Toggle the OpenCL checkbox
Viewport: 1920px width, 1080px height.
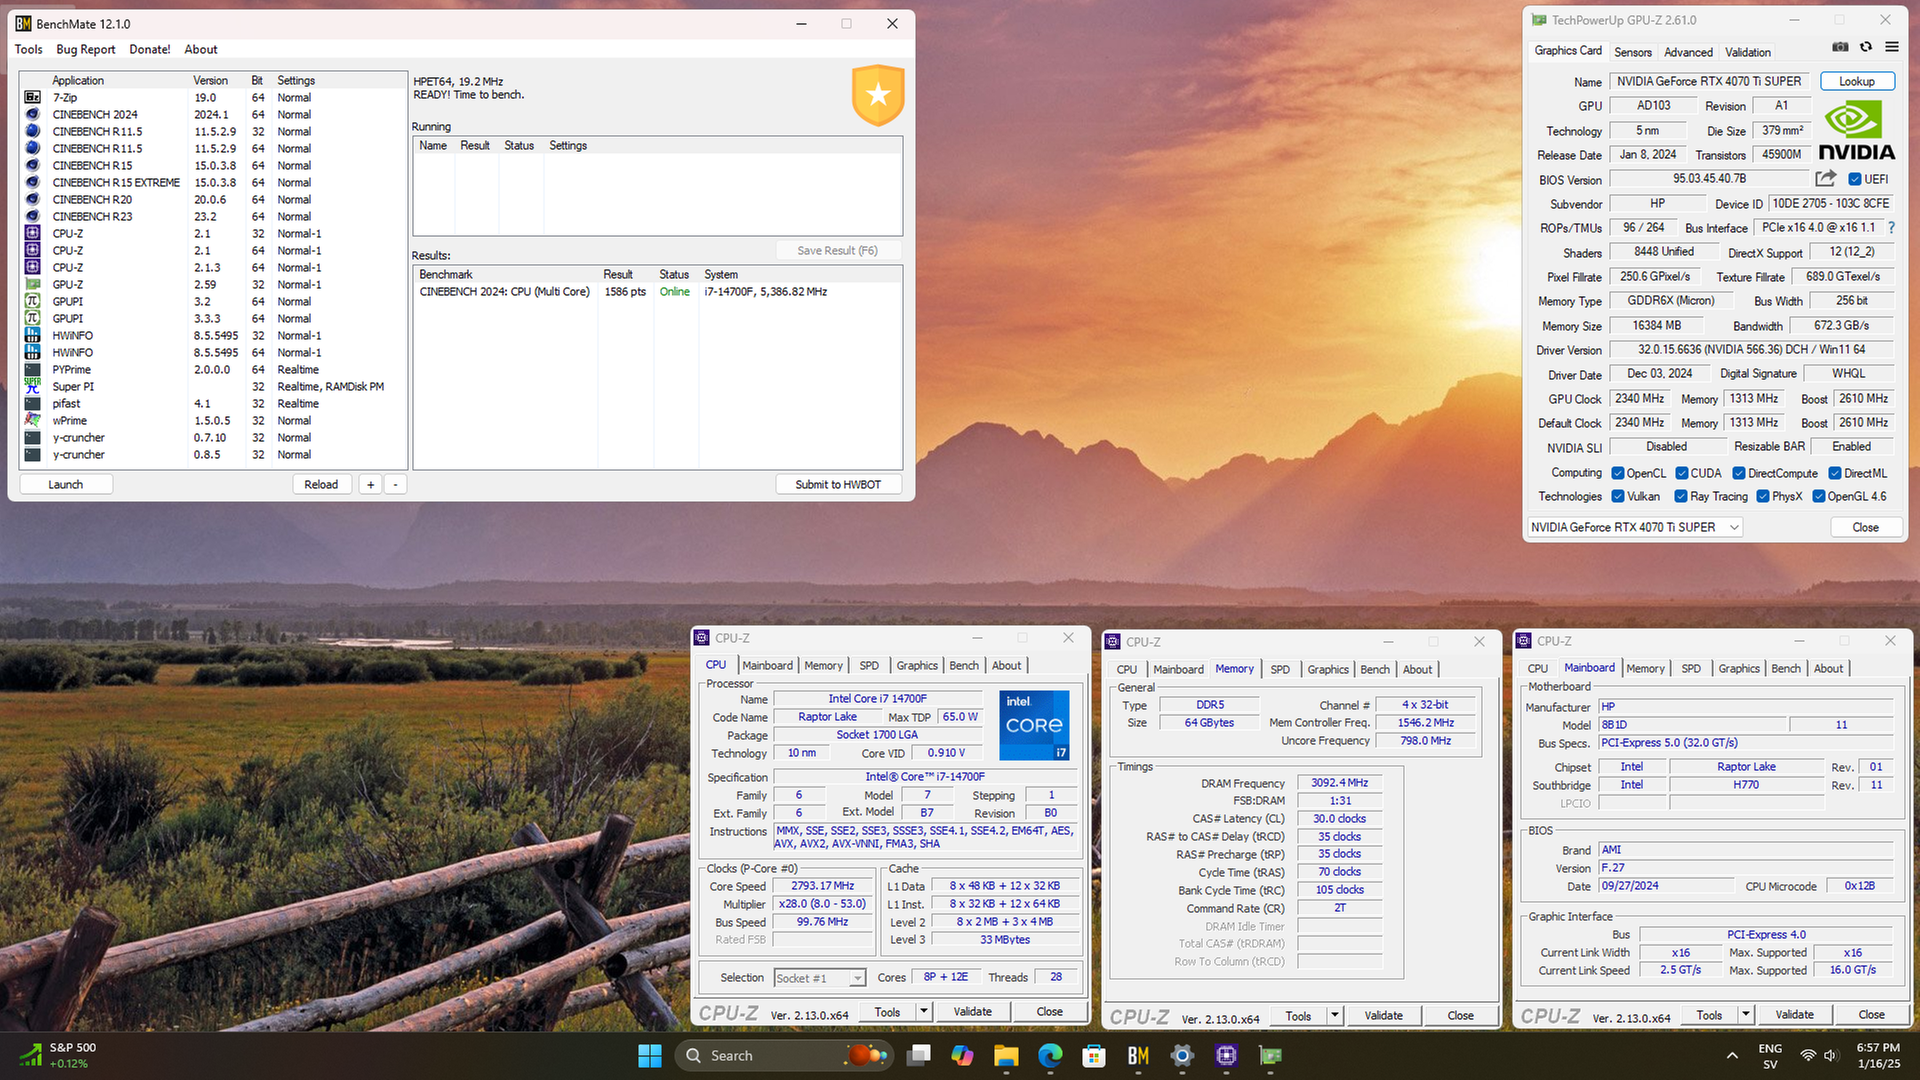click(1618, 473)
